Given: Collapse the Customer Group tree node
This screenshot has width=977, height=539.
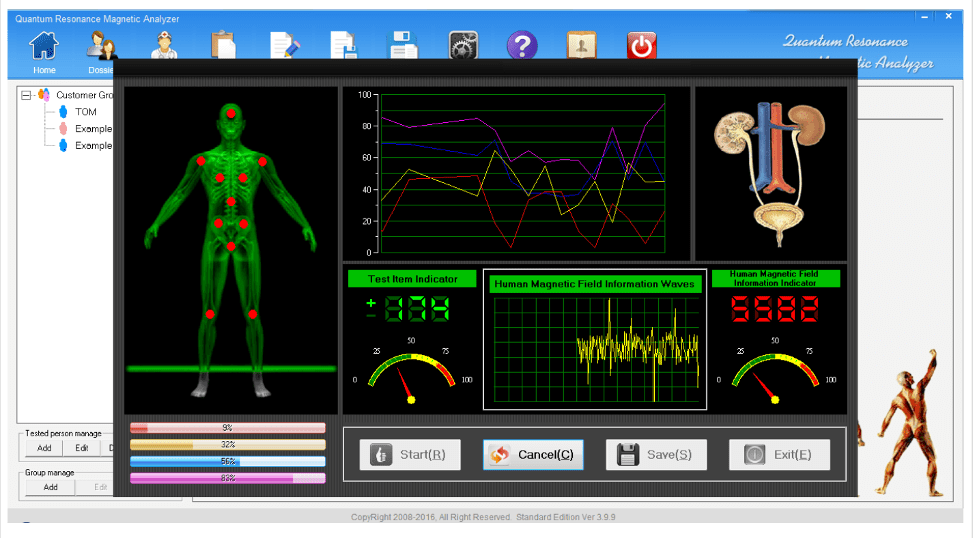Looking at the screenshot, I should (x=26, y=95).
